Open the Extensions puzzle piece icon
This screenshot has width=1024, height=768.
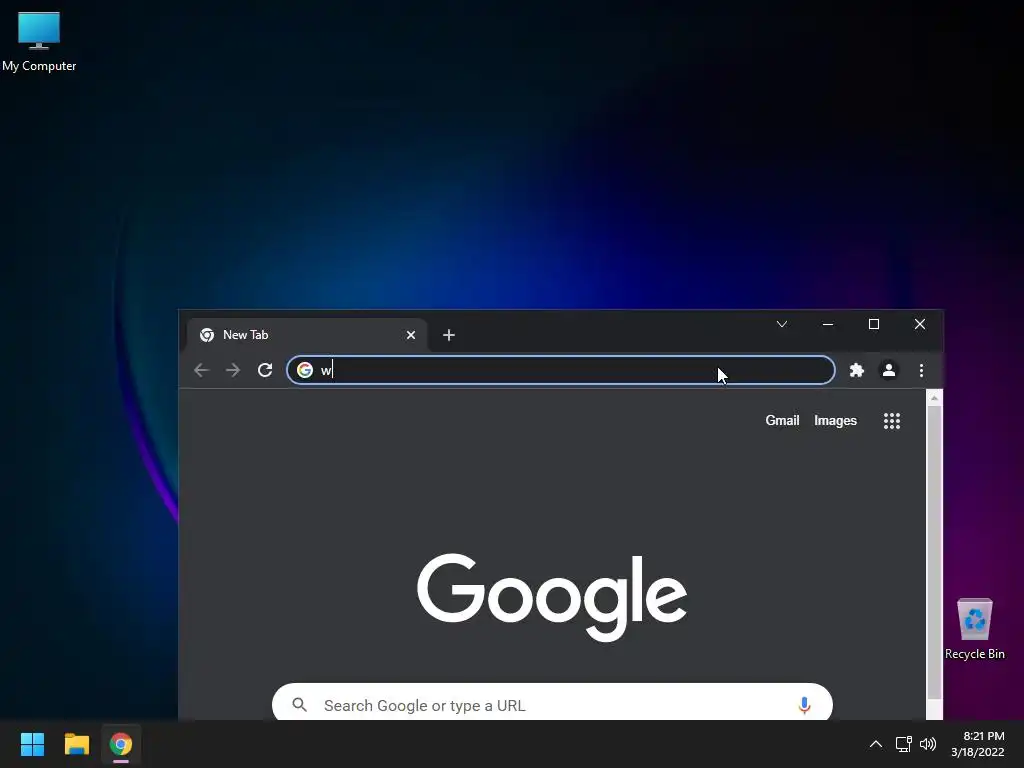[x=856, y=370]
